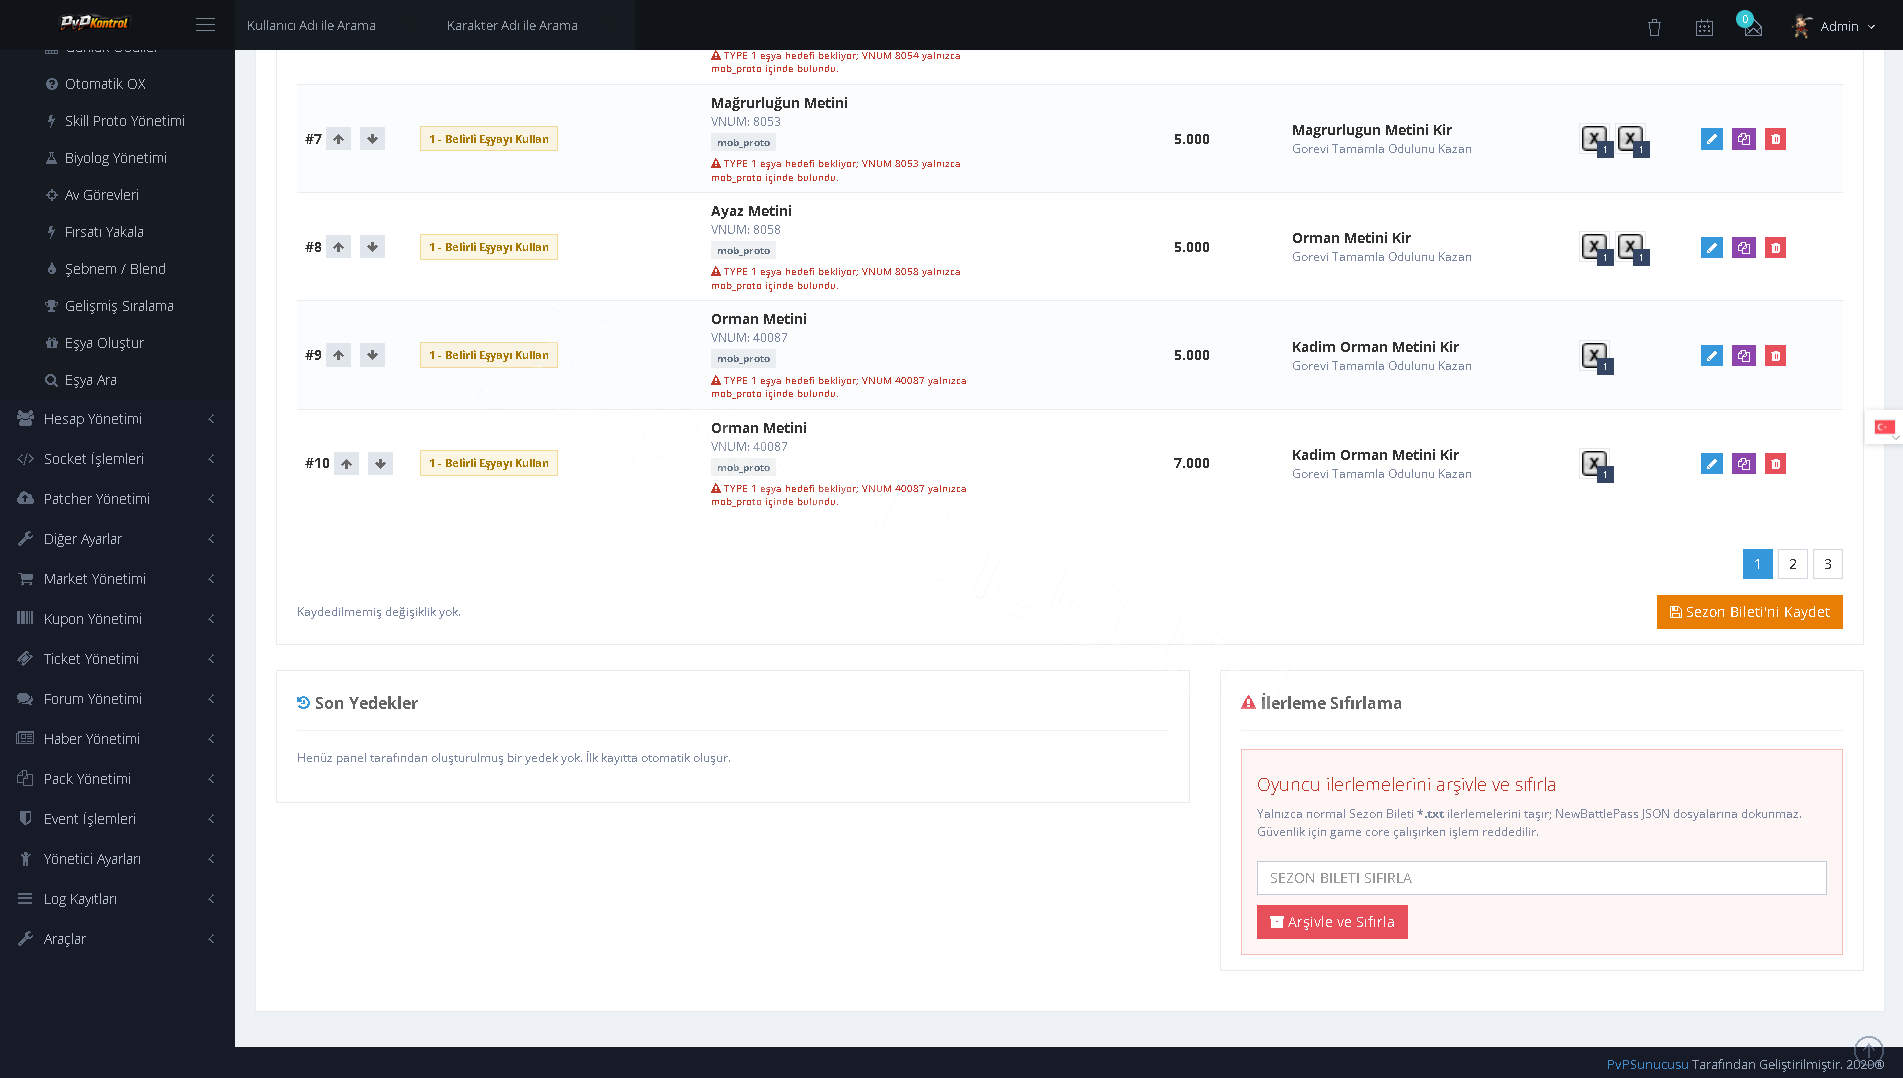Open Eşya Oluştur sidebar item
Image resolution: width=1903 pixels, height=1078 pixels.
click(x=104, y=343)
